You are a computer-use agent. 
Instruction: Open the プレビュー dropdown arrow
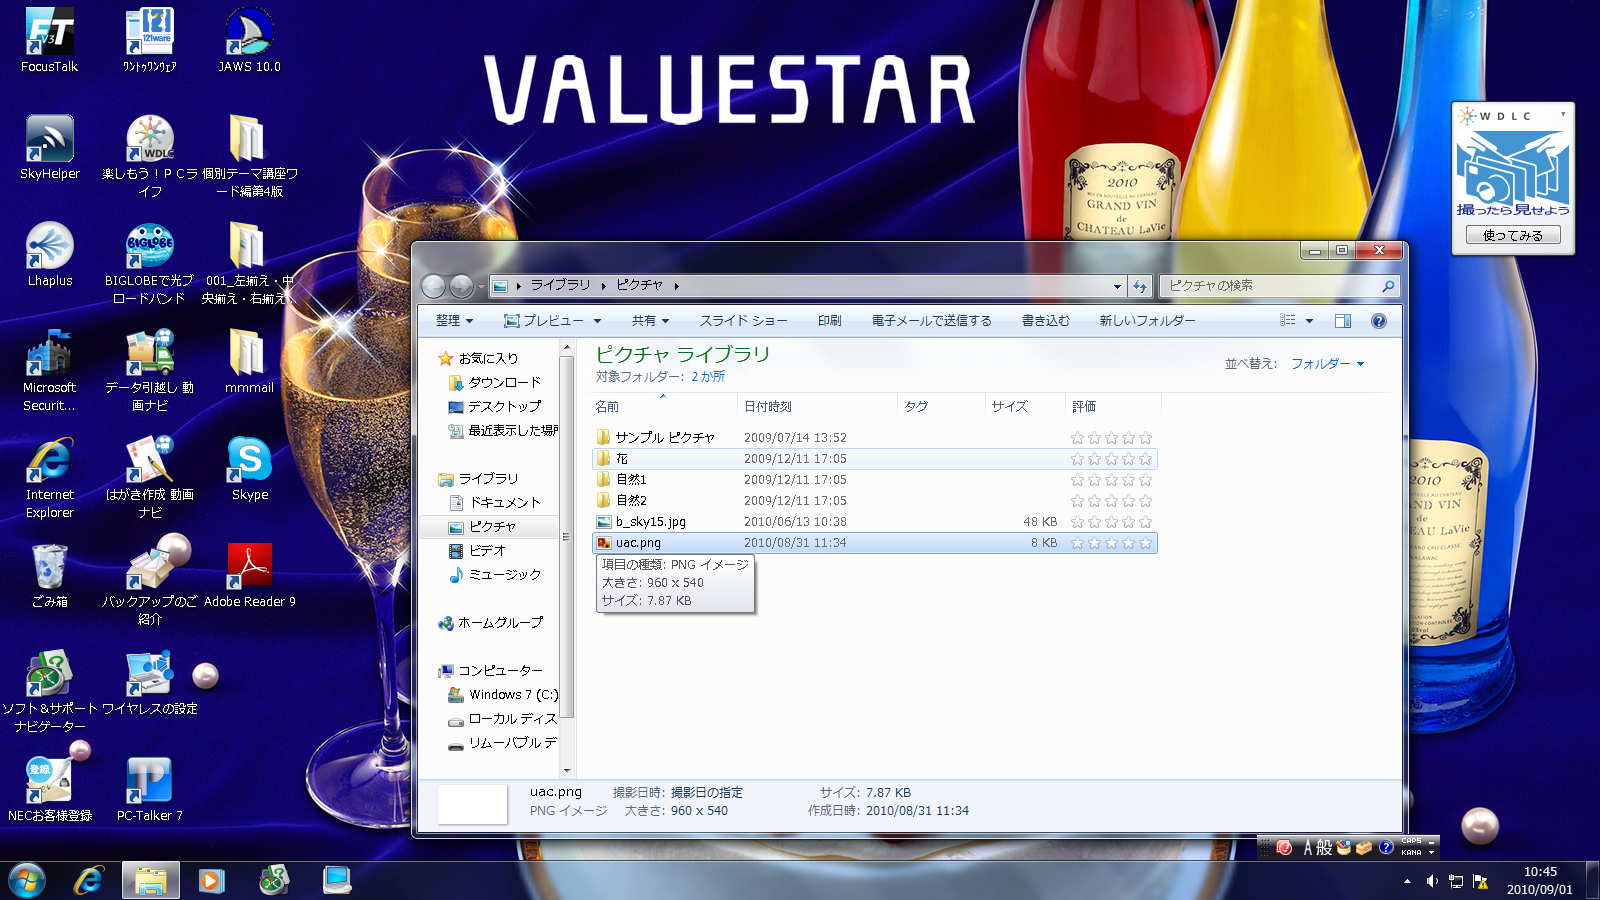(x=598, y=321)
